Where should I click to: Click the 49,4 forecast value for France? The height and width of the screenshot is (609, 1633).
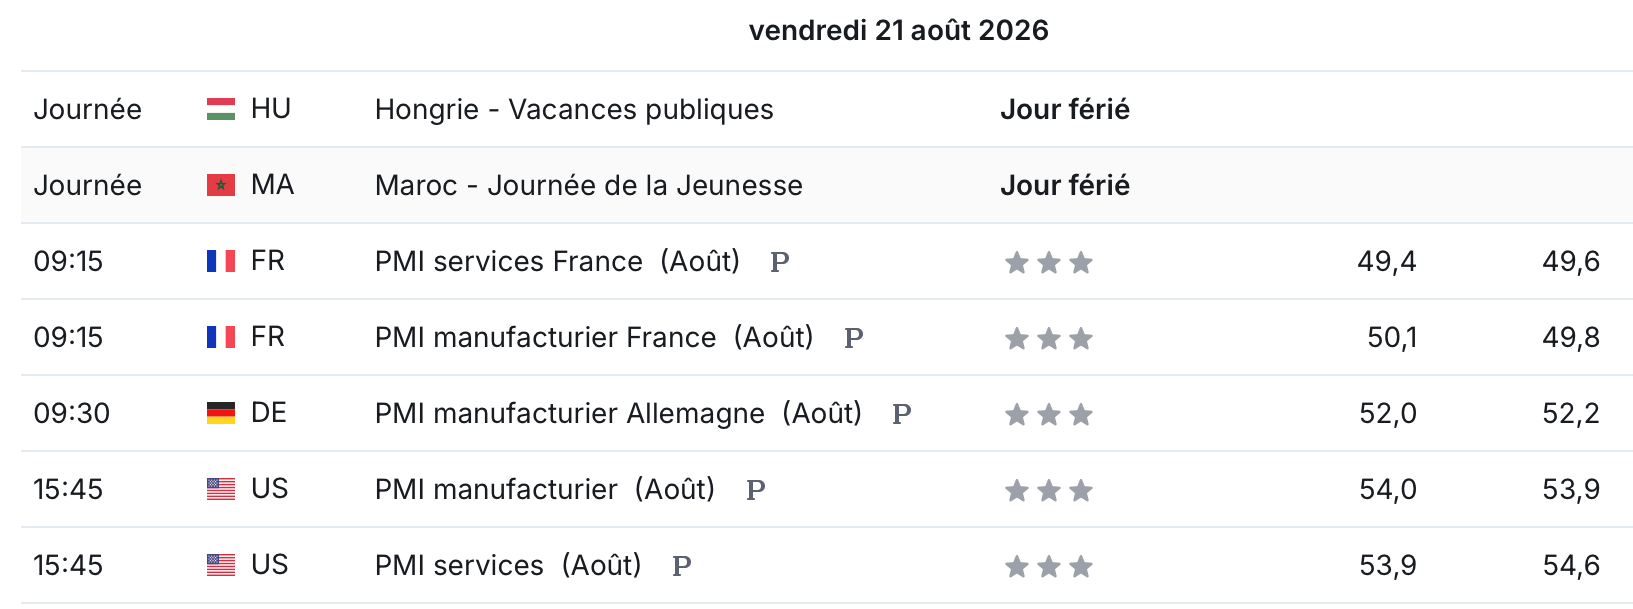[1387, 261]
